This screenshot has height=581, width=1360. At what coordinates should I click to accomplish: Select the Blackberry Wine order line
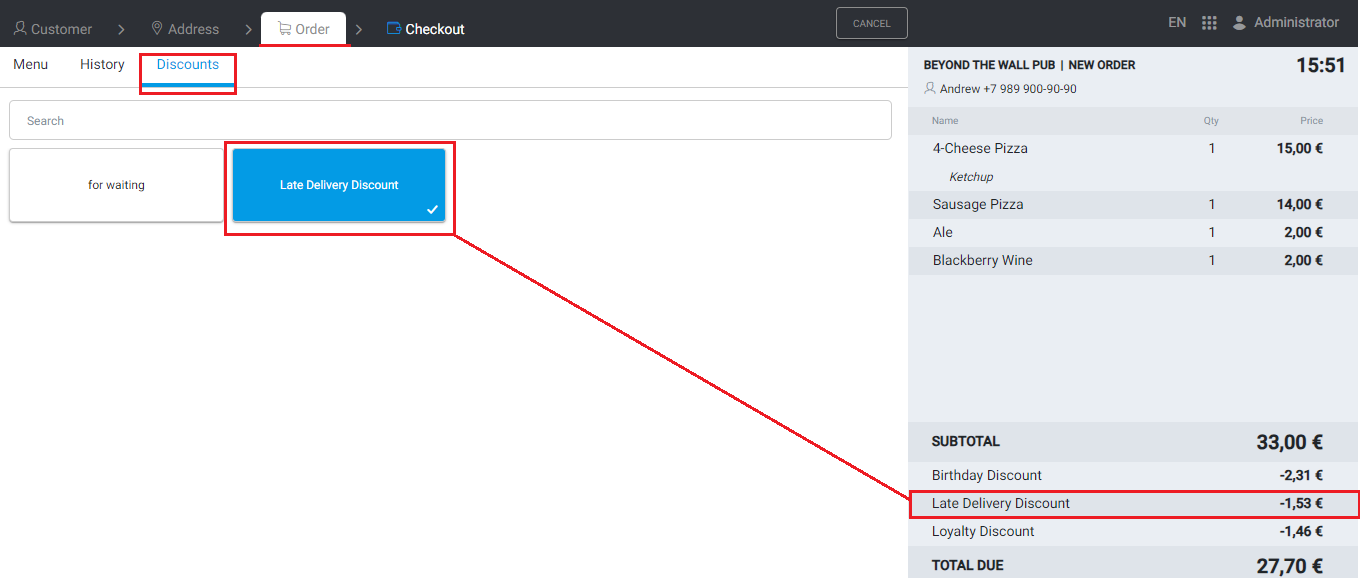[1127, 261]
